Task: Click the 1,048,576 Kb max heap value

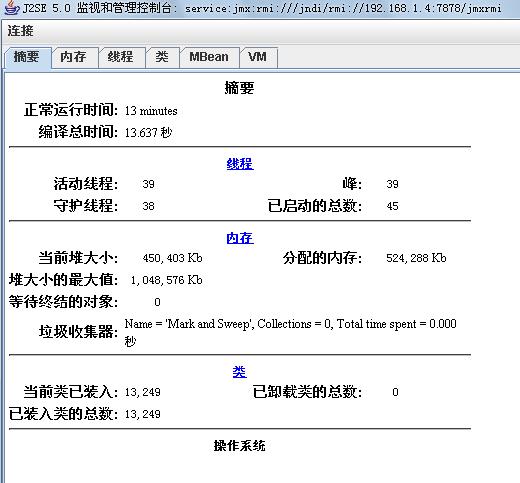Action: click(x=166, y=280)
